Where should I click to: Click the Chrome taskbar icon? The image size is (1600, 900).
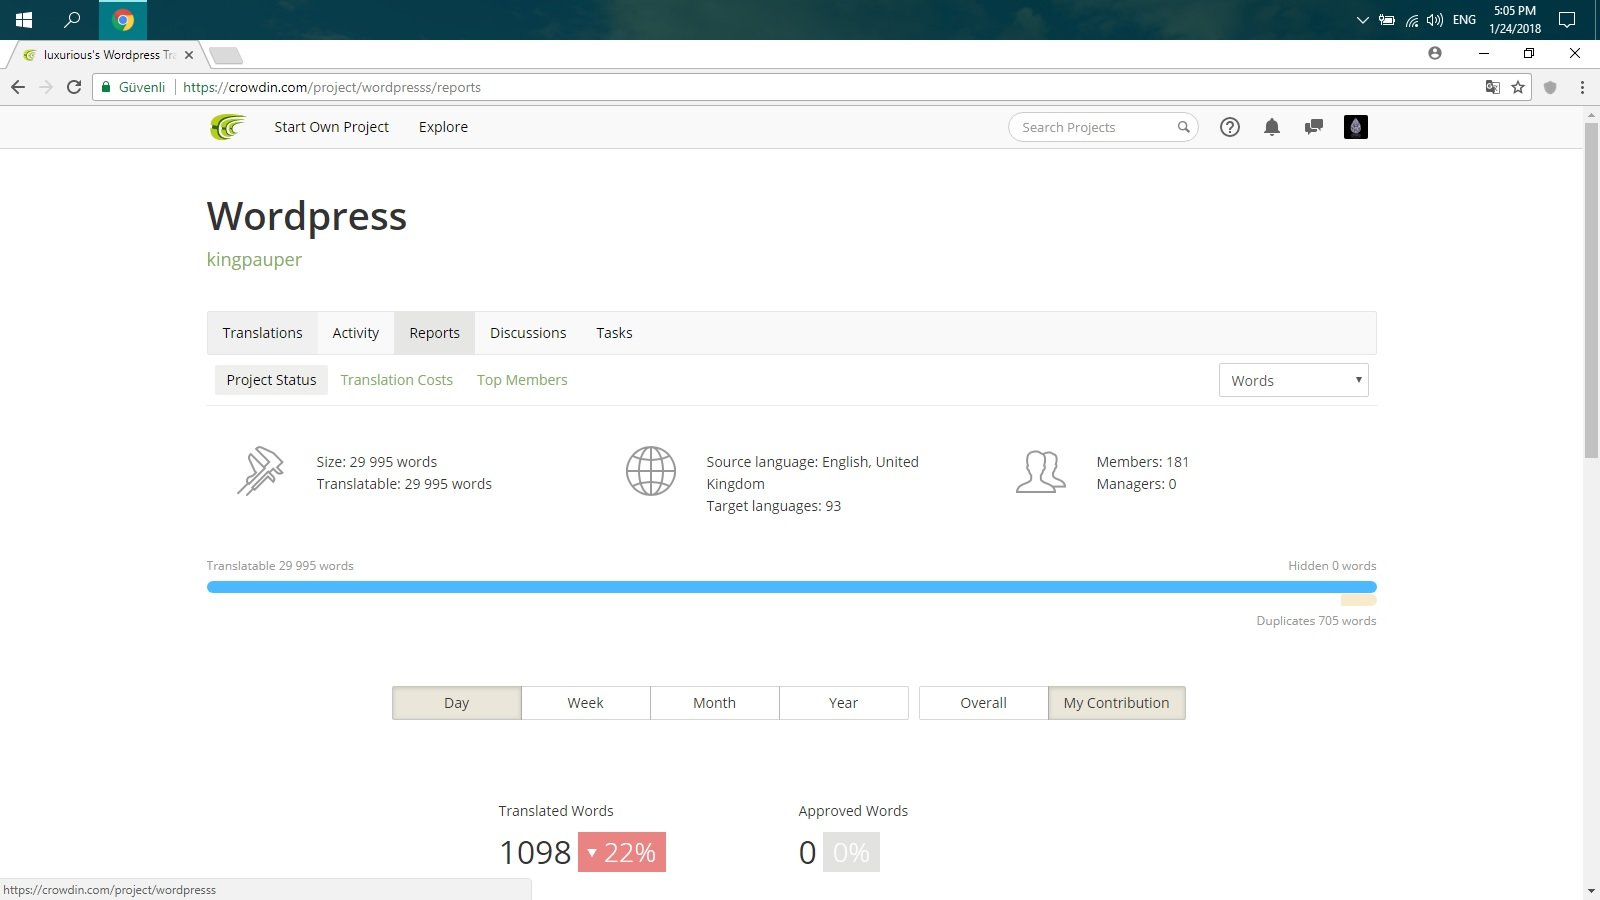pos(123,20)
